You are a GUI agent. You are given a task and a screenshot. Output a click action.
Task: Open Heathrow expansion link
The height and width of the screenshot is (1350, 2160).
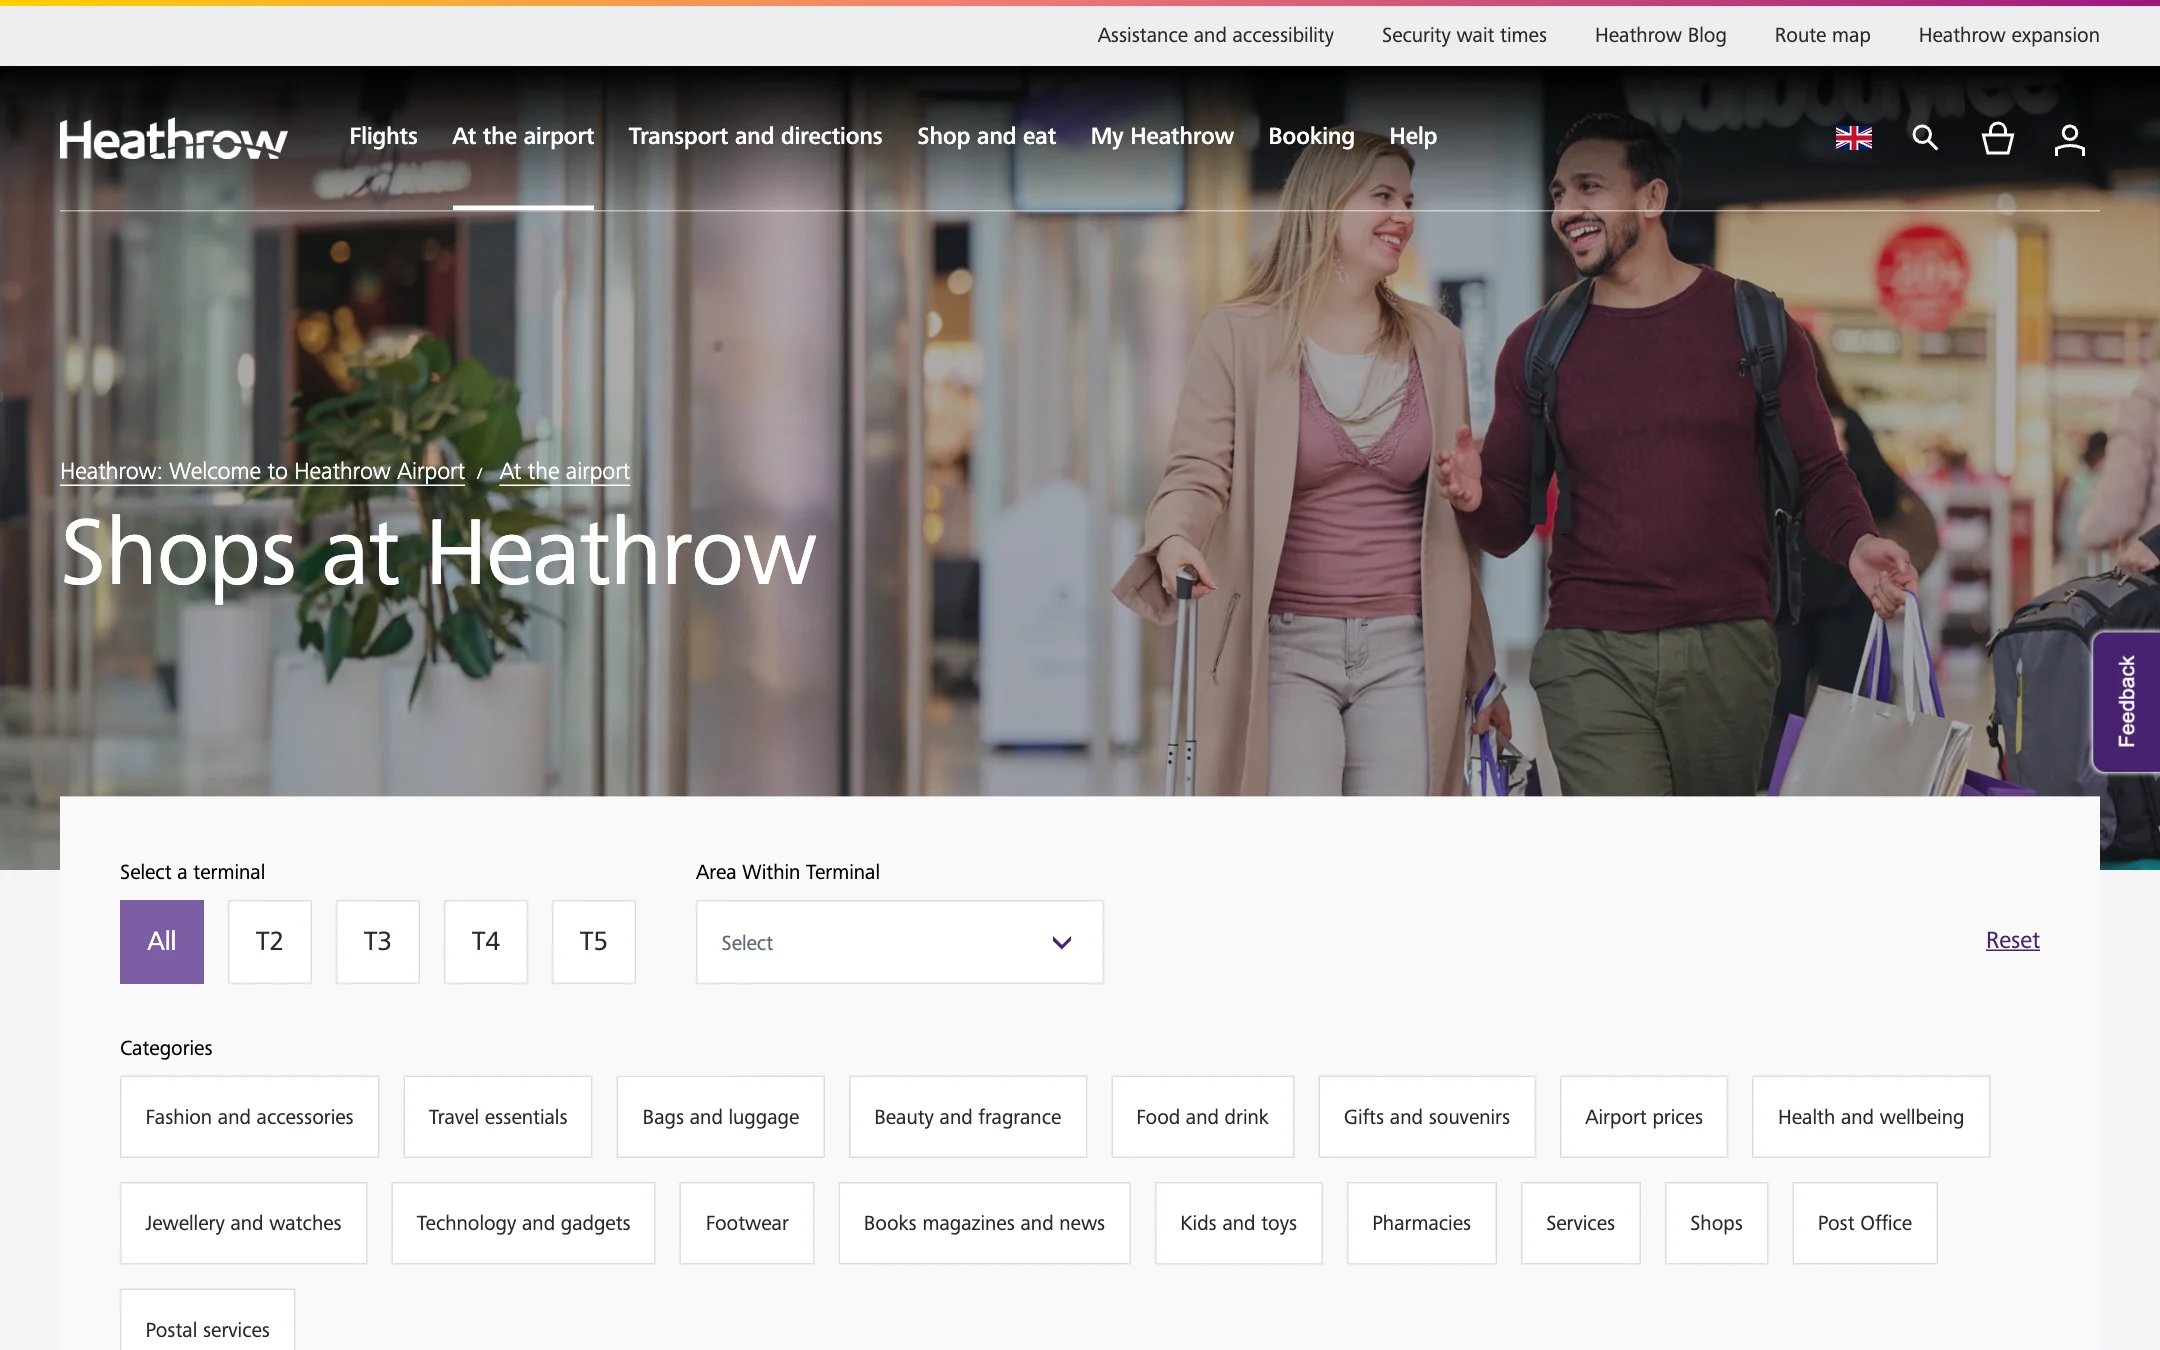click(2009, 35)
